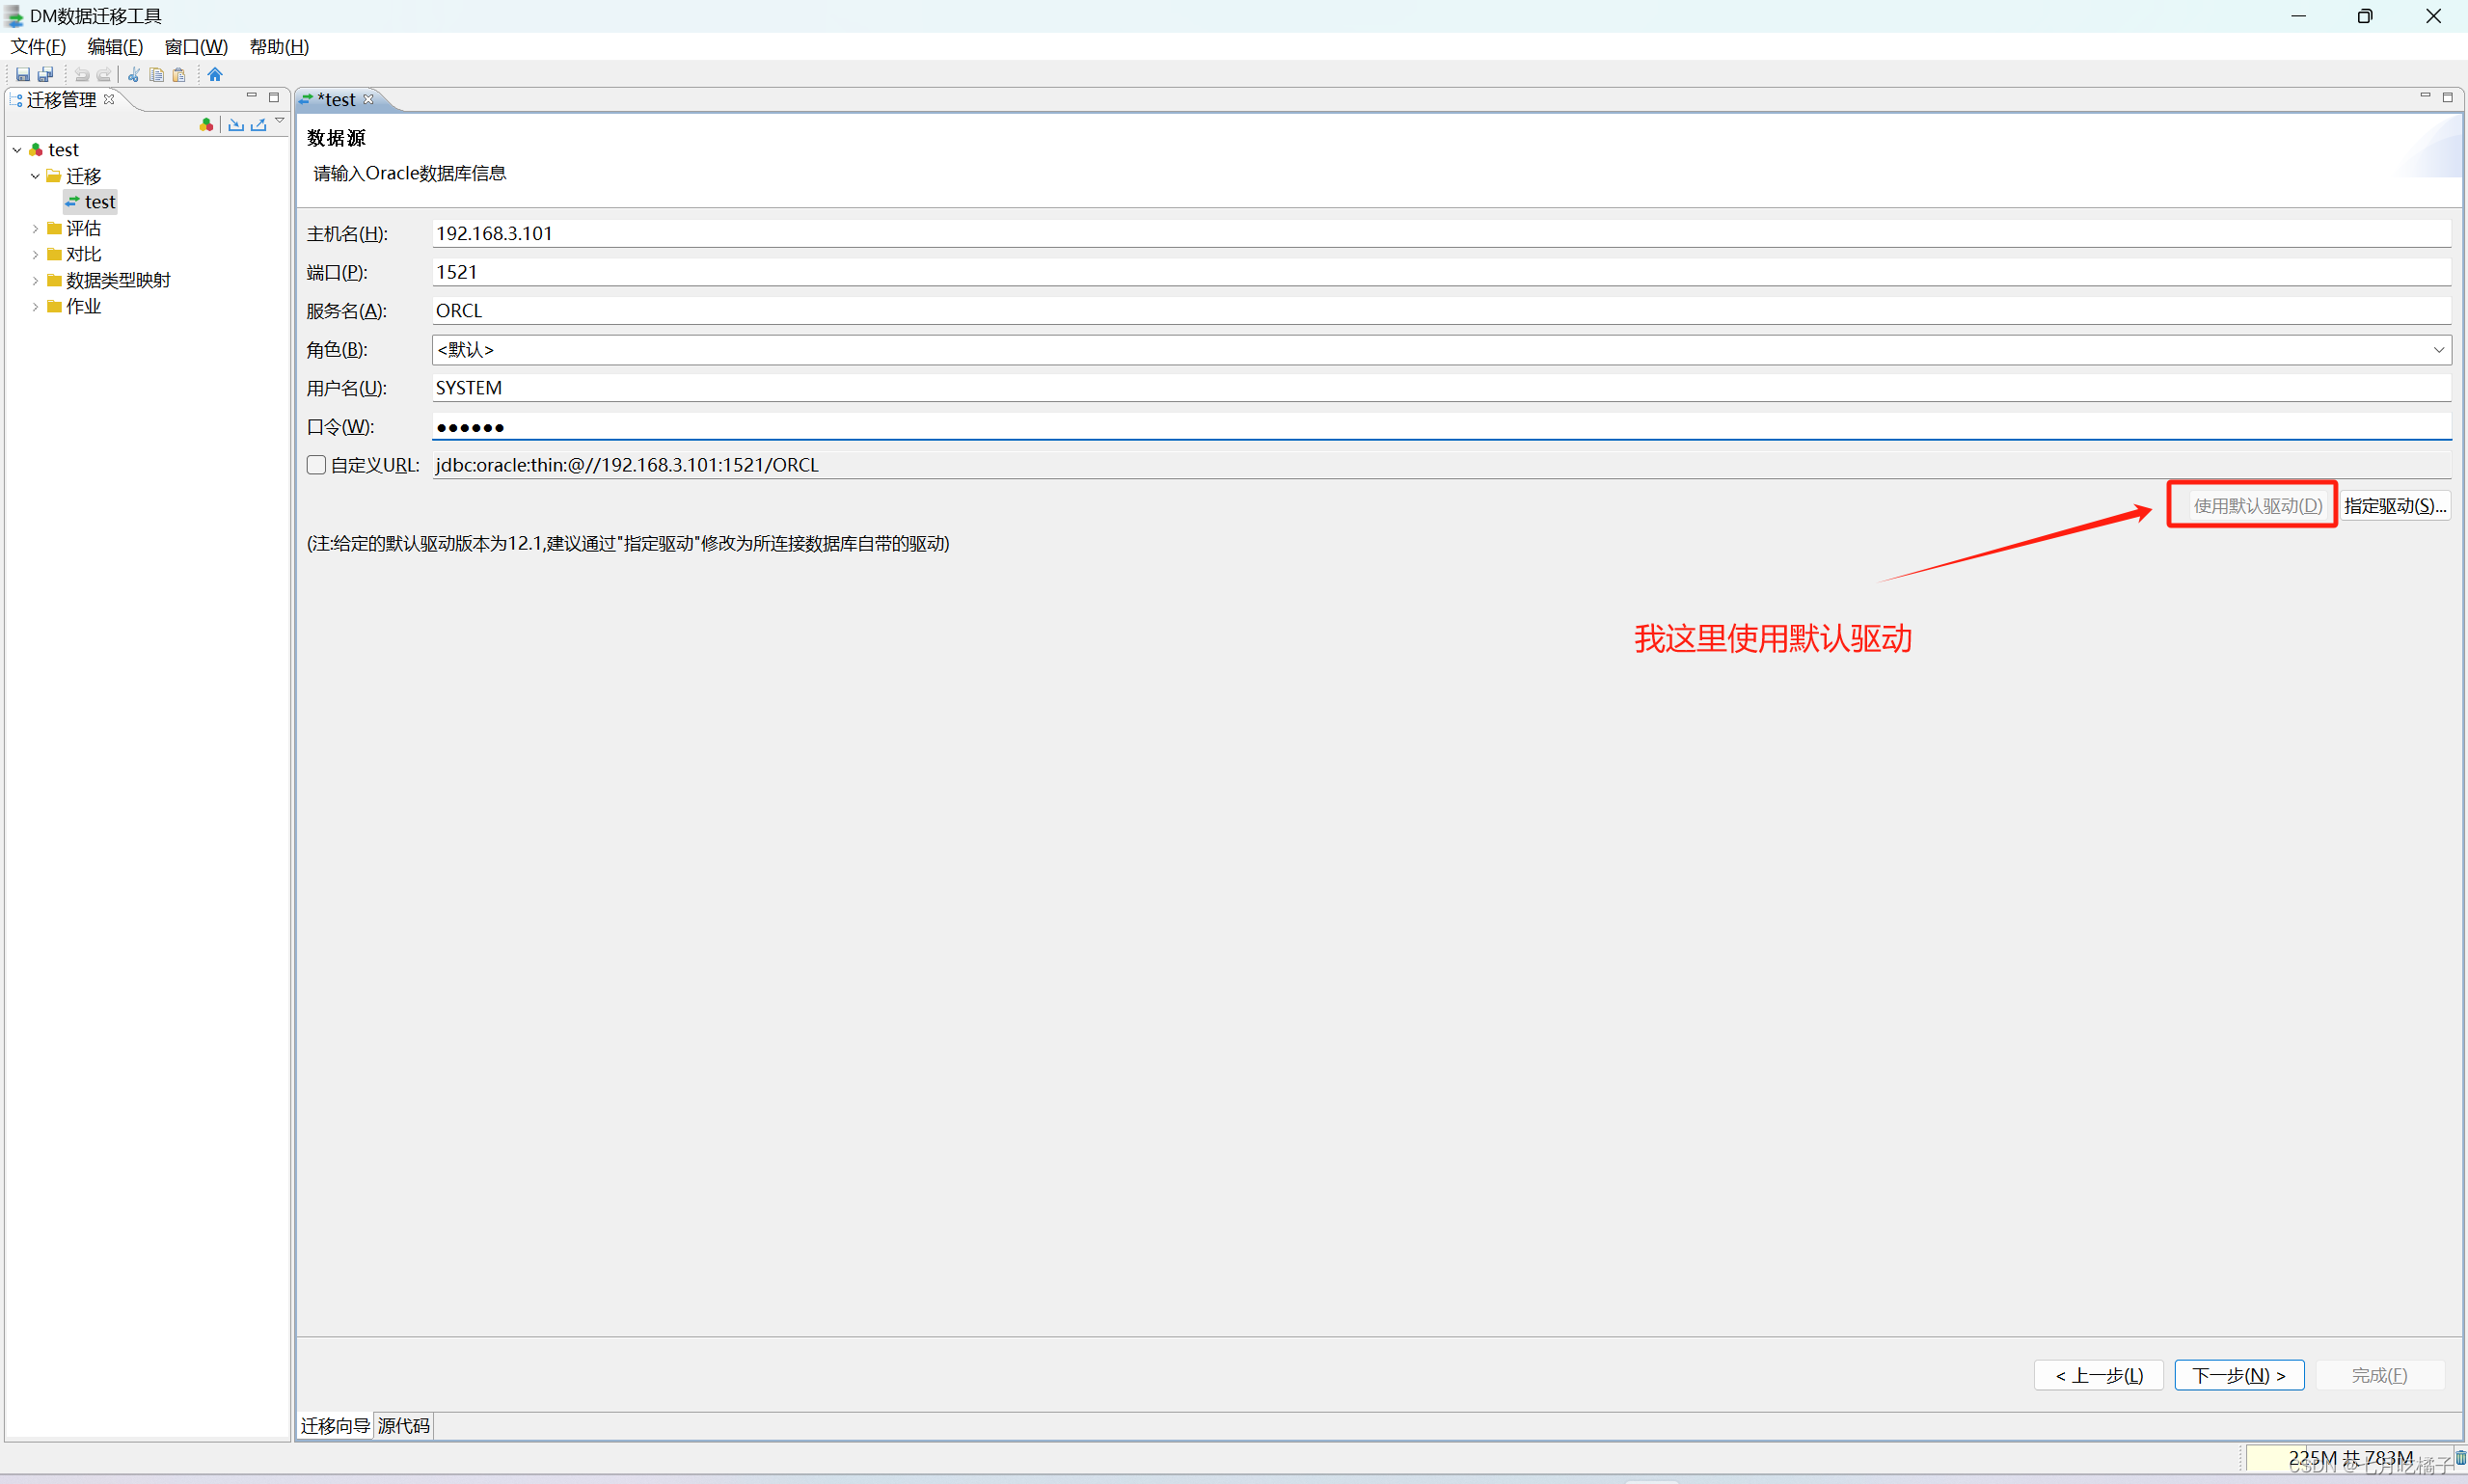2468x1484 pixels.
Task: Select the root test project row
Action: click(54, 150)
